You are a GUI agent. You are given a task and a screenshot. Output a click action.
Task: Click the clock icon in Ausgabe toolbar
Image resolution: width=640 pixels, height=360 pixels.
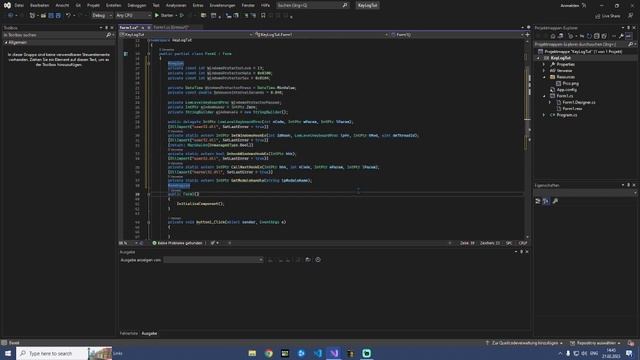click(x=318, y=260)
